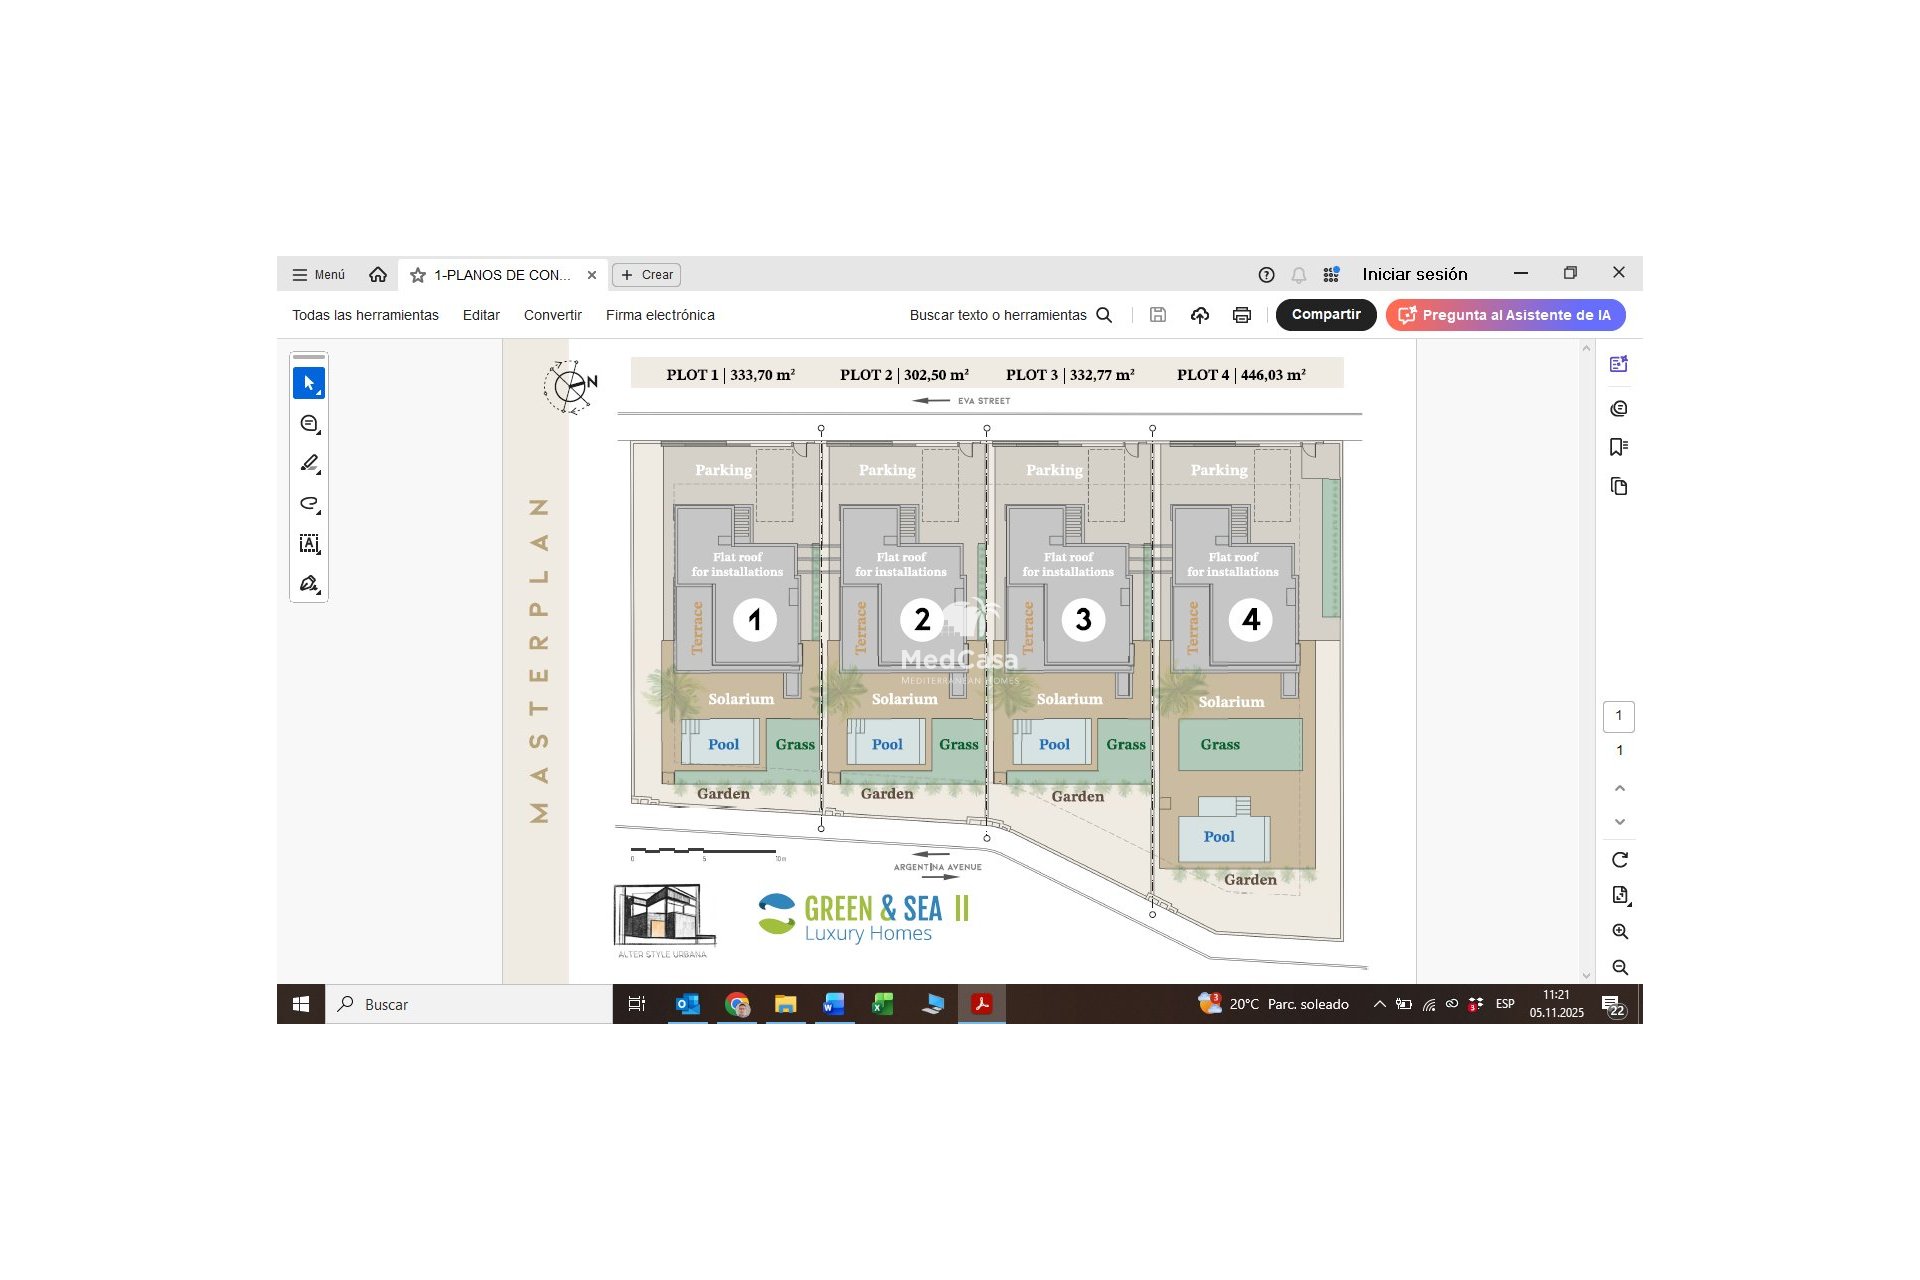The height and width of the screenshot is (1280, 1920).
Task: Click the Compartir button
Action: (1325, 315)
